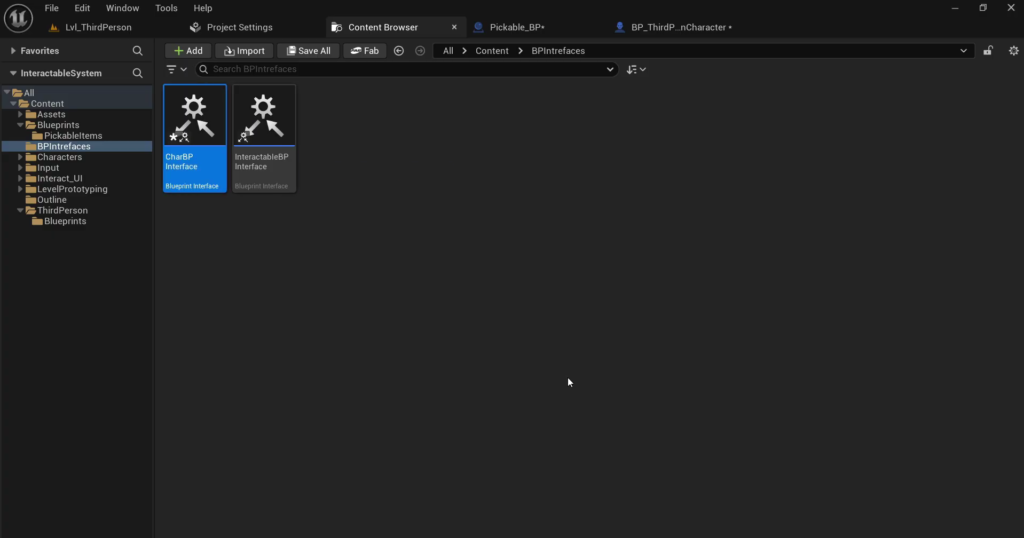Select the ThirdPerson folder
The width and height of the screenshot is (1024, 538).
[x=62, y=210]
